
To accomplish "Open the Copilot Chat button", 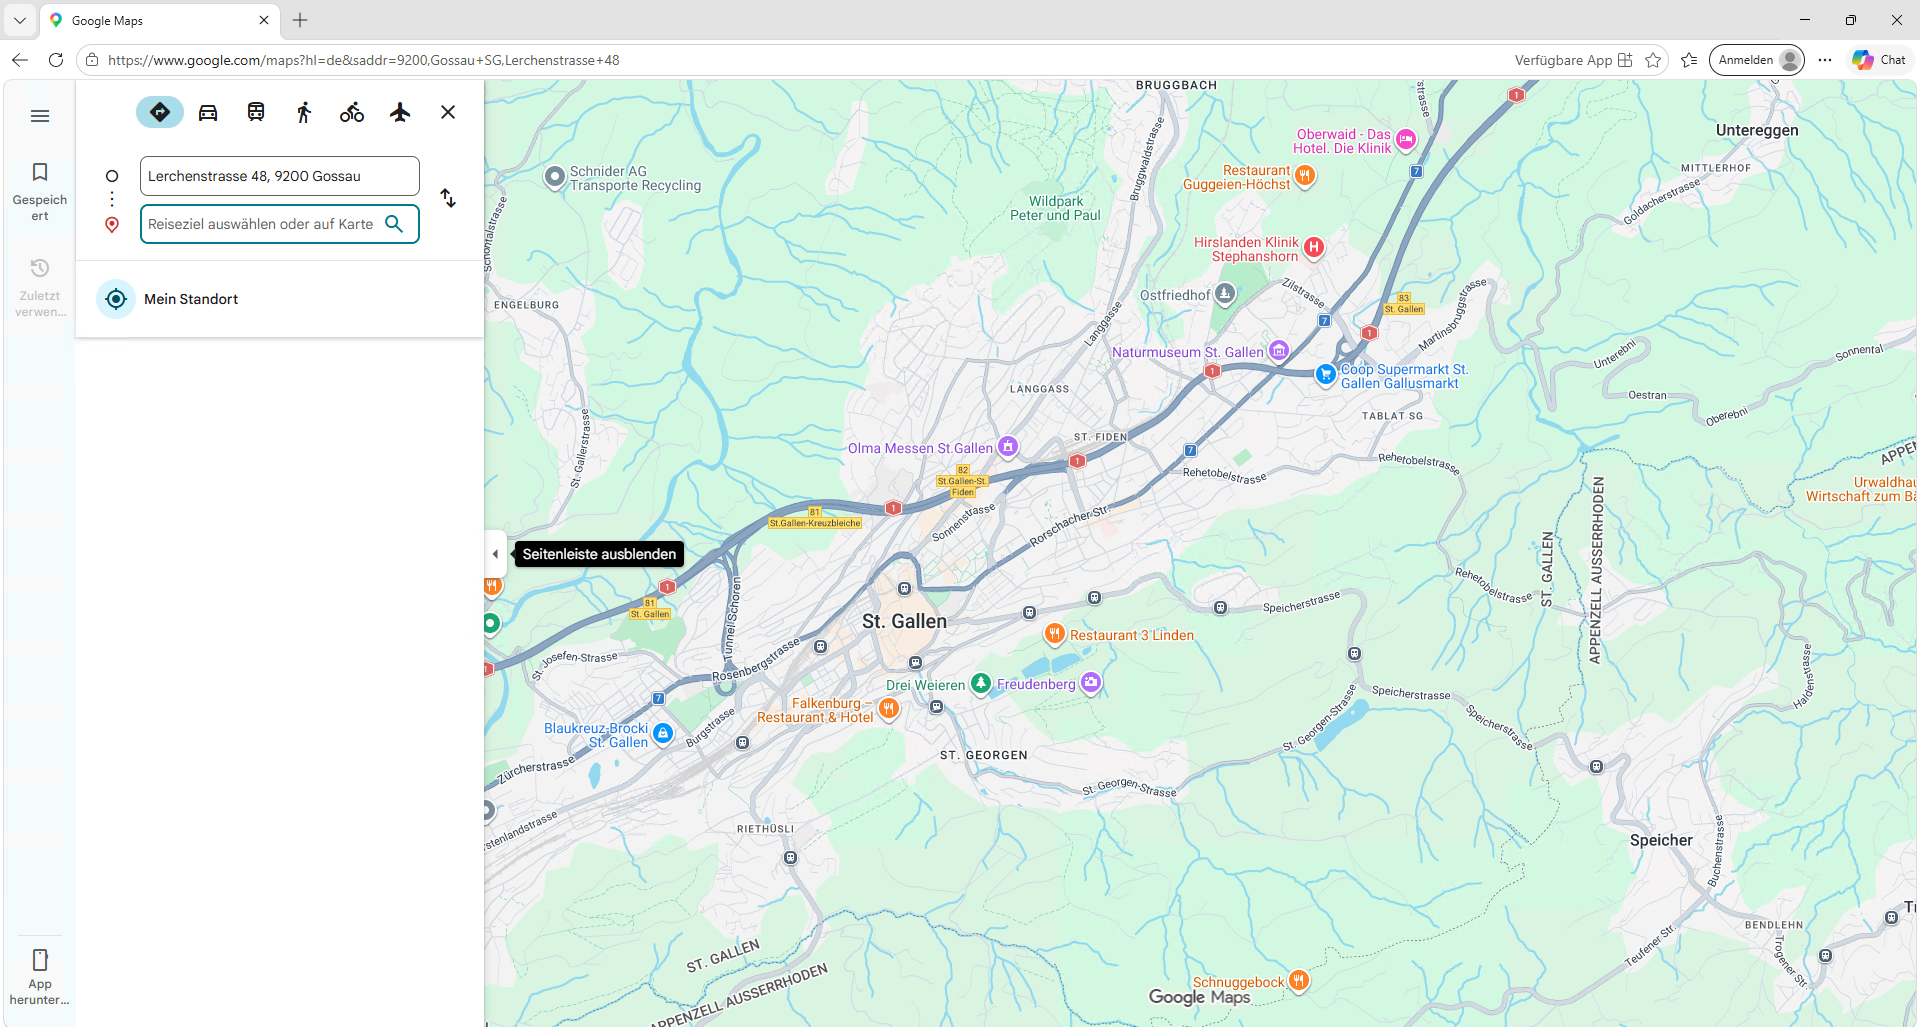I will coord(1879,60).
